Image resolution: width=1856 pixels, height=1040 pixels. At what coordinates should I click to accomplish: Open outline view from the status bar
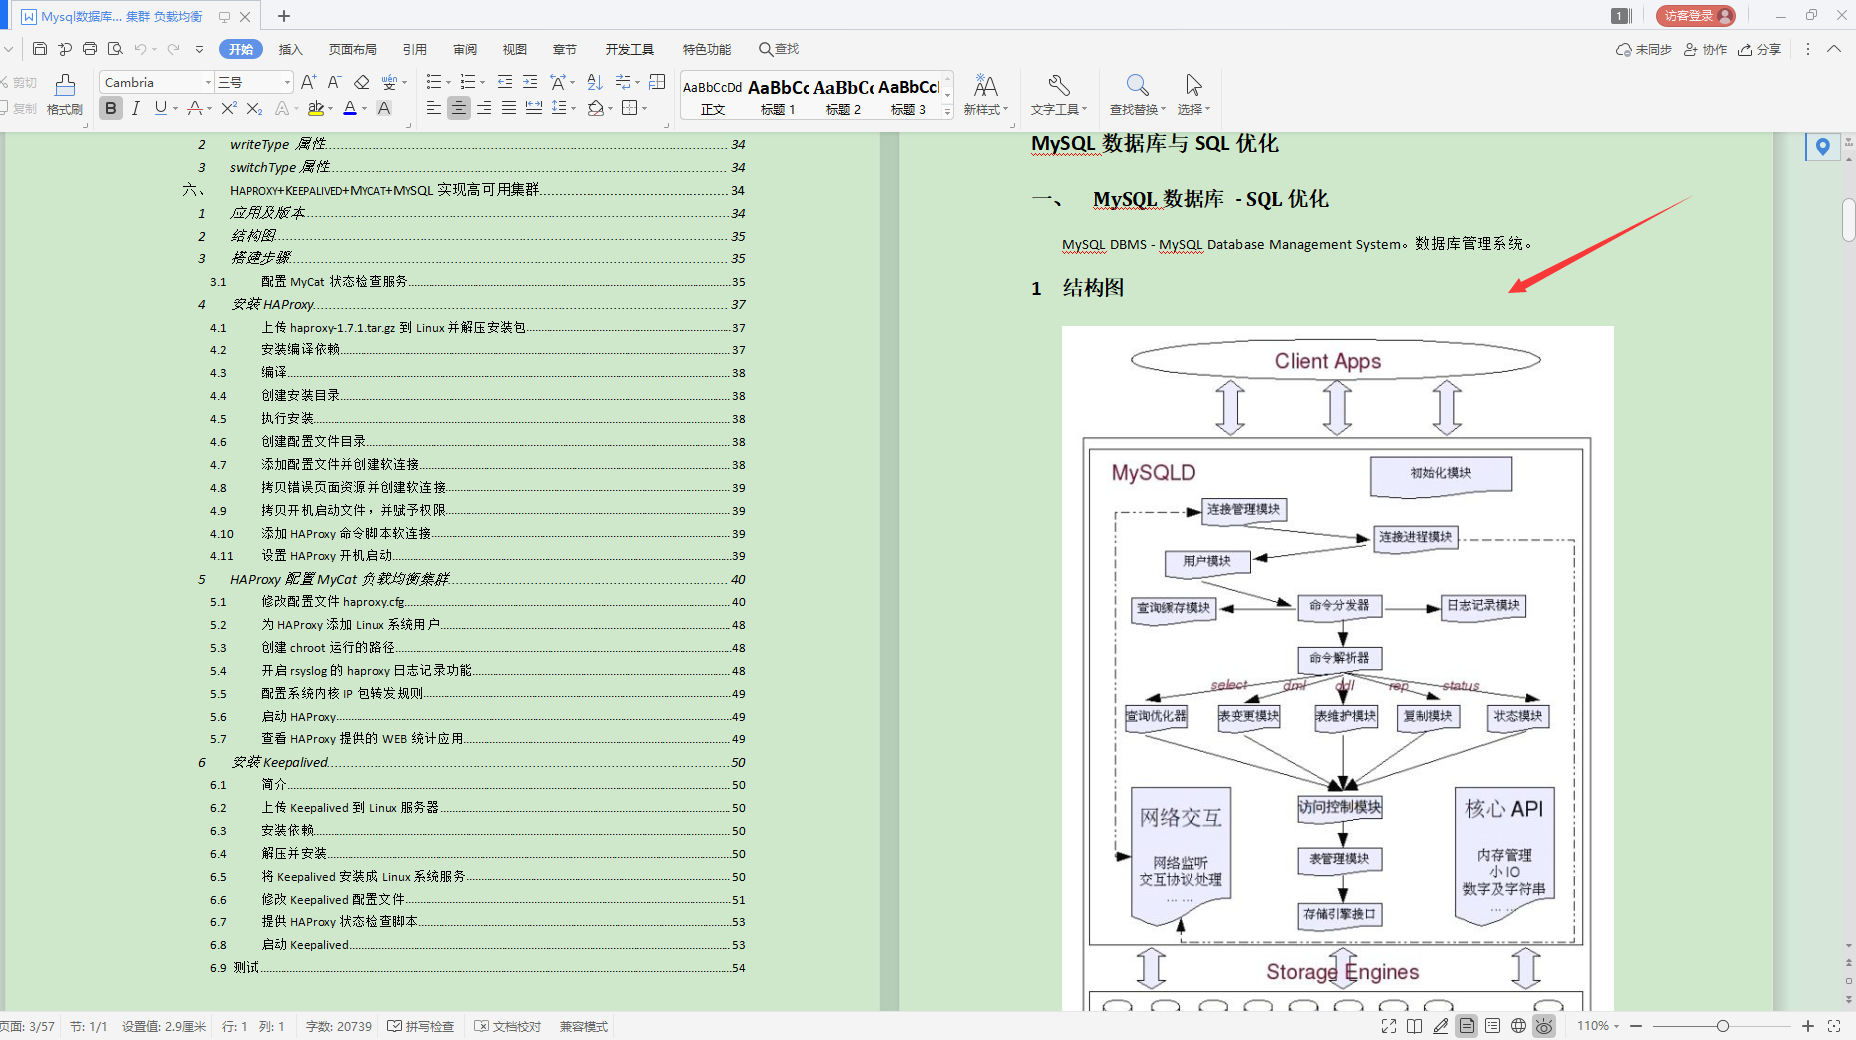tap(1493, 1026)
